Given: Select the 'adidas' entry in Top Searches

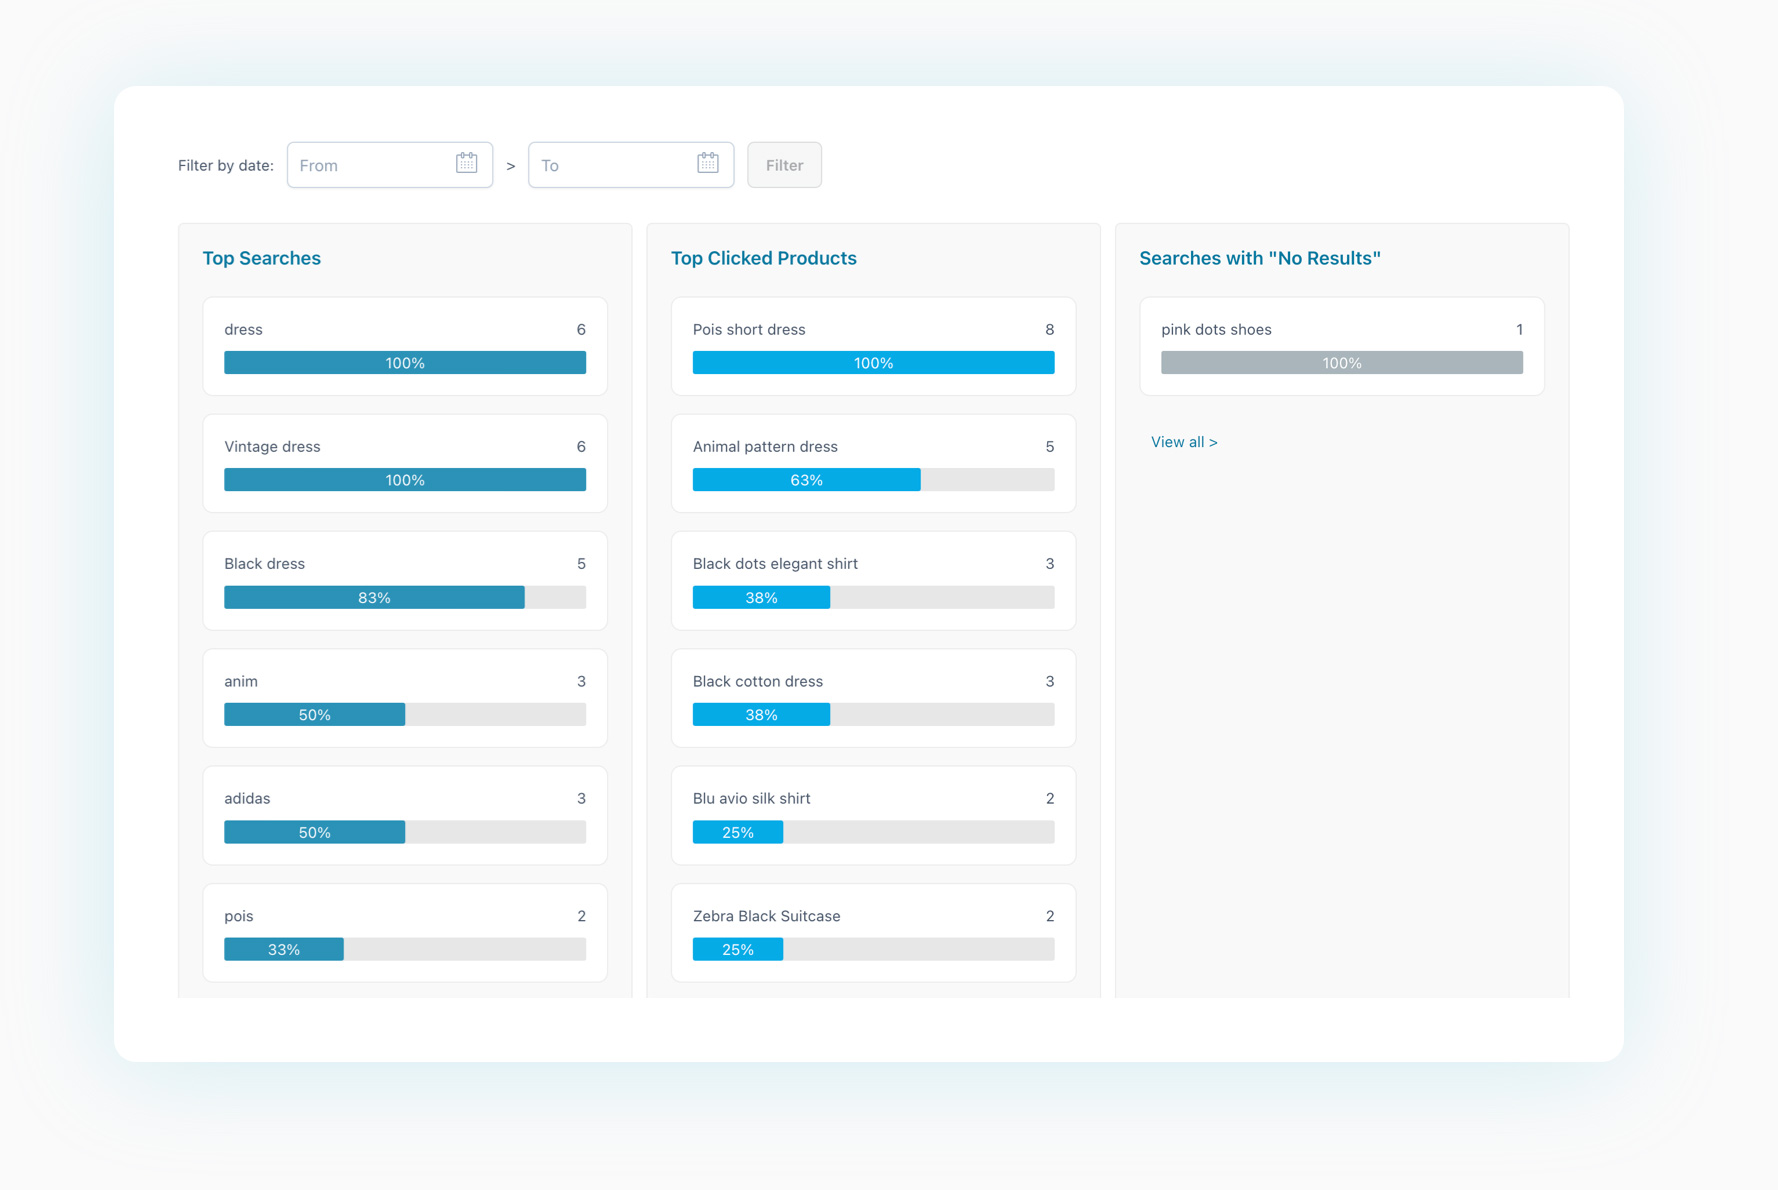Looking at the screenshot, I should tap(404, 814).
